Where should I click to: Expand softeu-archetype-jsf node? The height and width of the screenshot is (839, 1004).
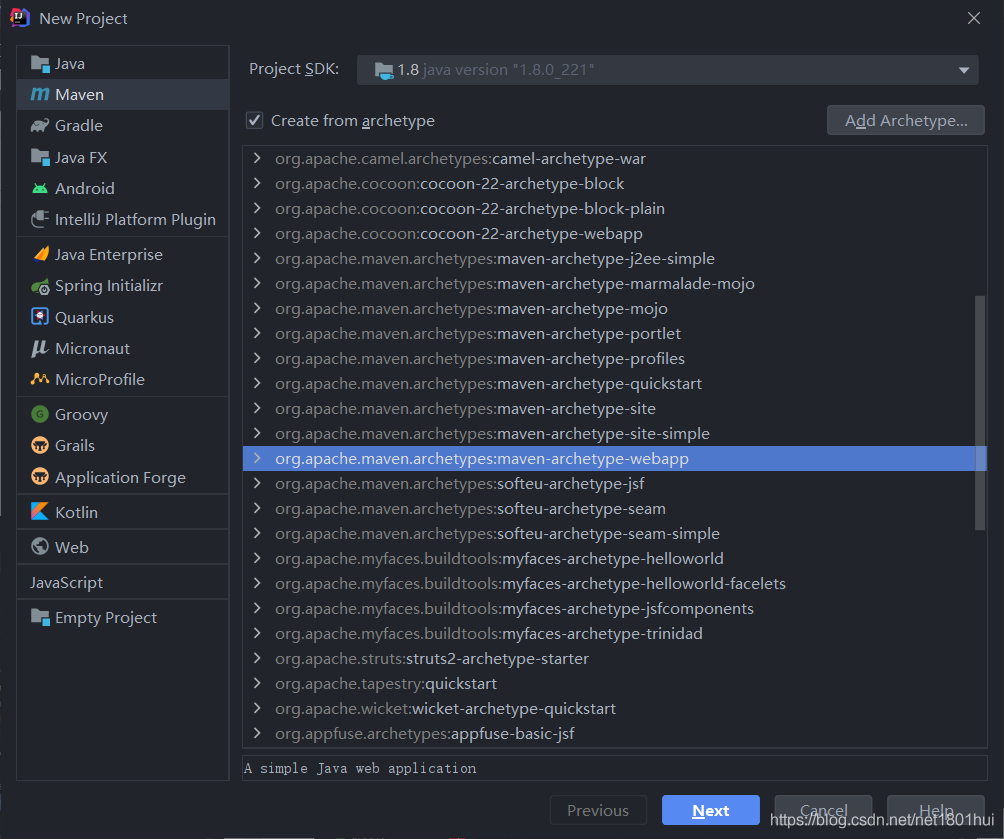[x=257, y=483]
